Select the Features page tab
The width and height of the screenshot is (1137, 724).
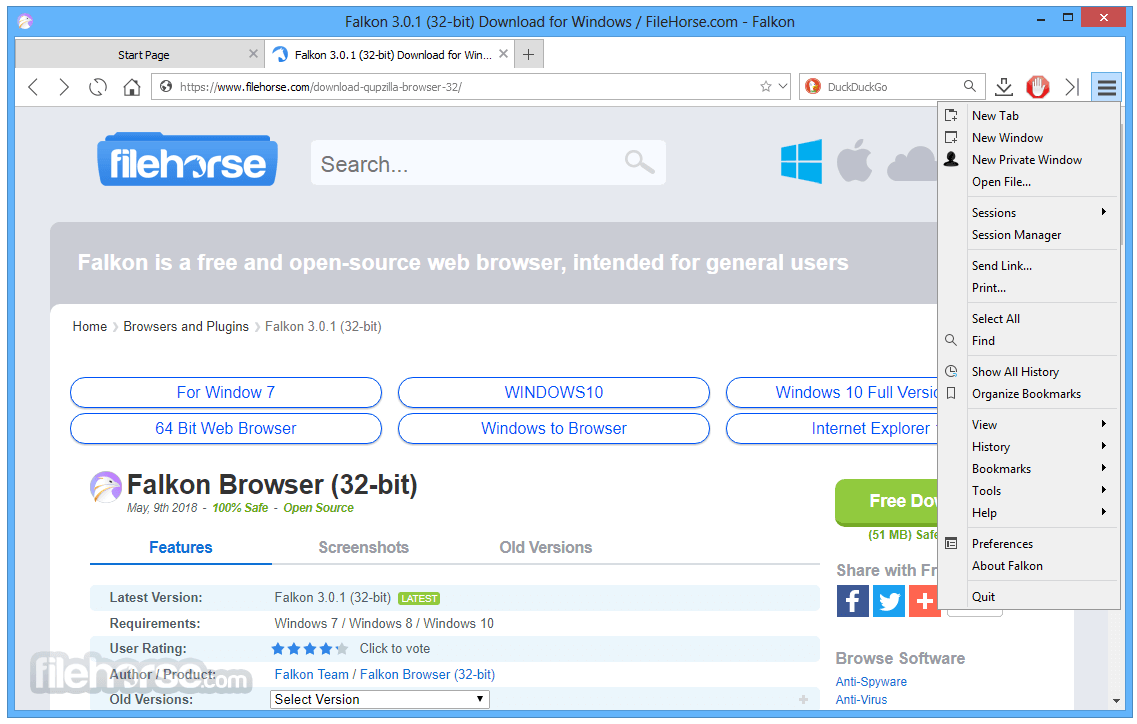point(181,548)
